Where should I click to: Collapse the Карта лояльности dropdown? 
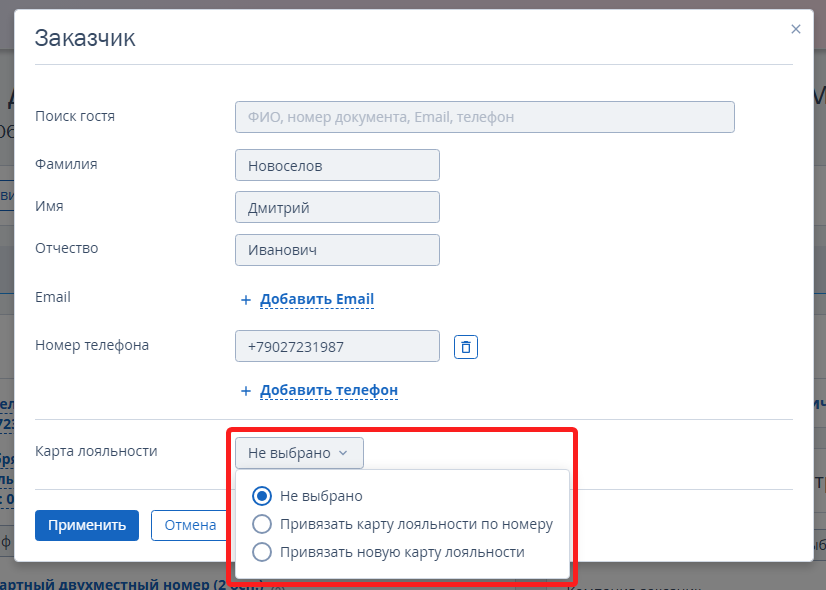[299, 453]
